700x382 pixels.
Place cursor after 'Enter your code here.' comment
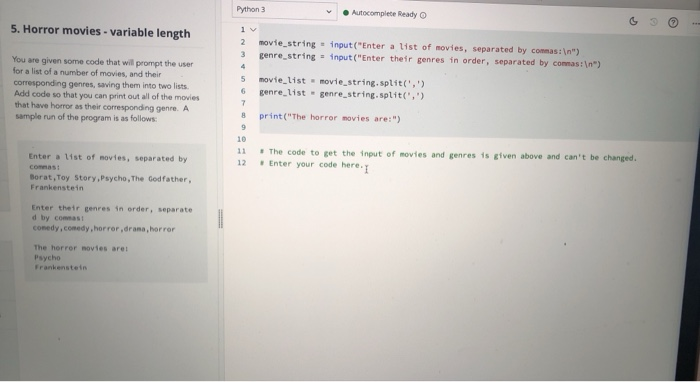point(363,166)
